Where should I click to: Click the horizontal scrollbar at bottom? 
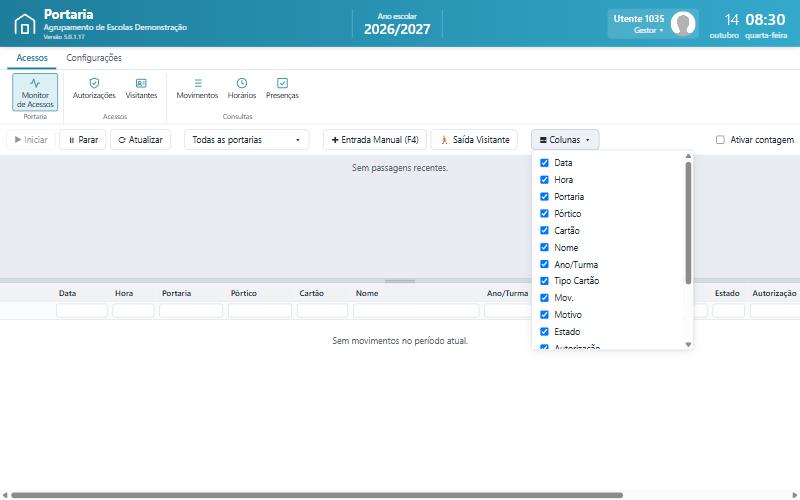tap(316, 495)
